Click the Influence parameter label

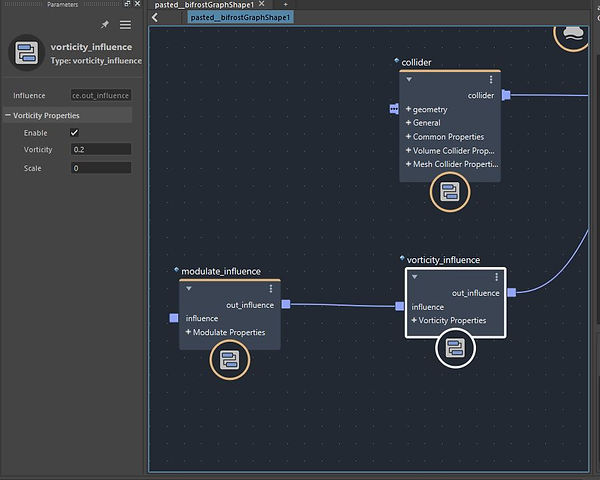click(29, 95)
